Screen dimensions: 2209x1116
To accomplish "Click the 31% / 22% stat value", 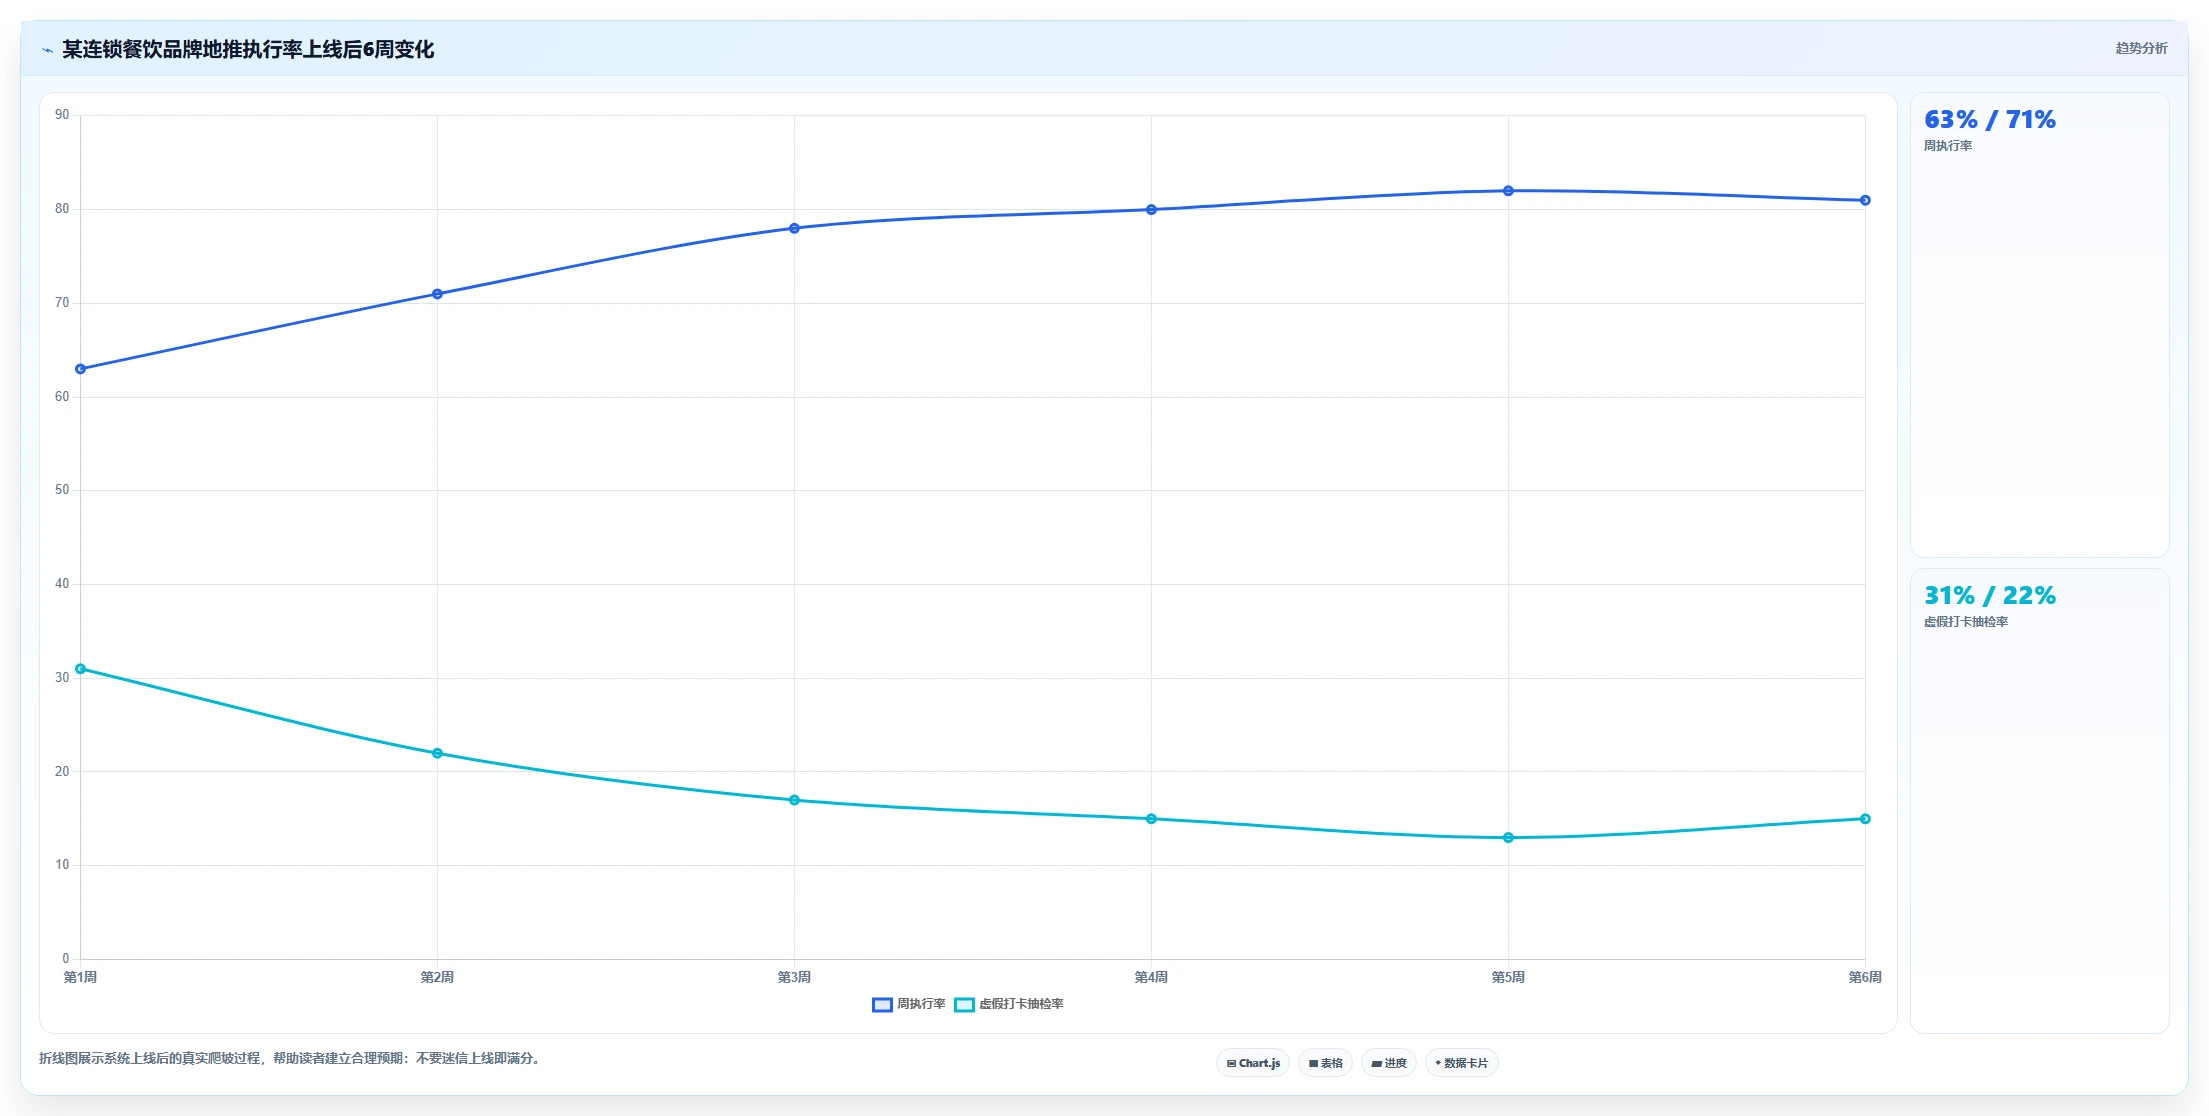I will point(1990,596).
